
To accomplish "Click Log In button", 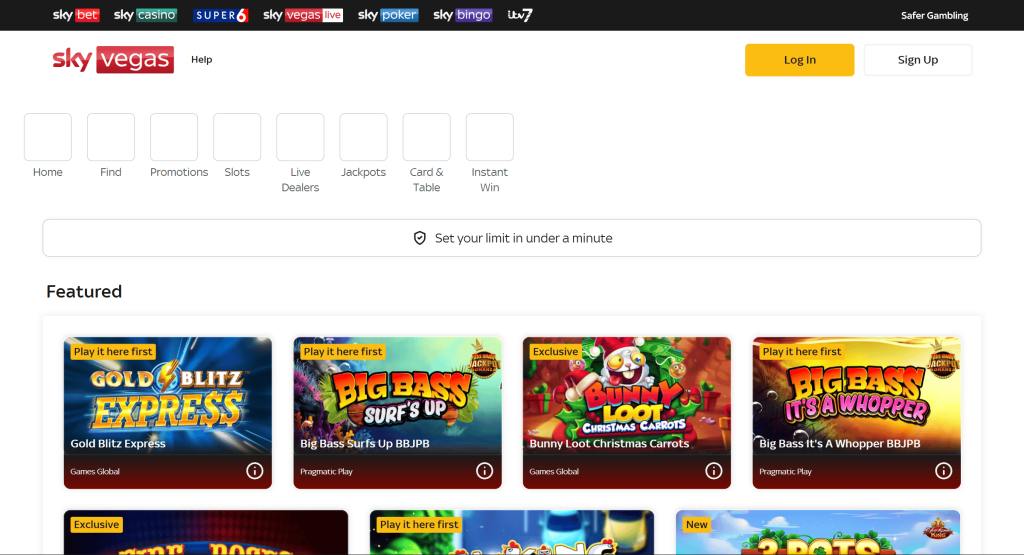I will point(799,60).
